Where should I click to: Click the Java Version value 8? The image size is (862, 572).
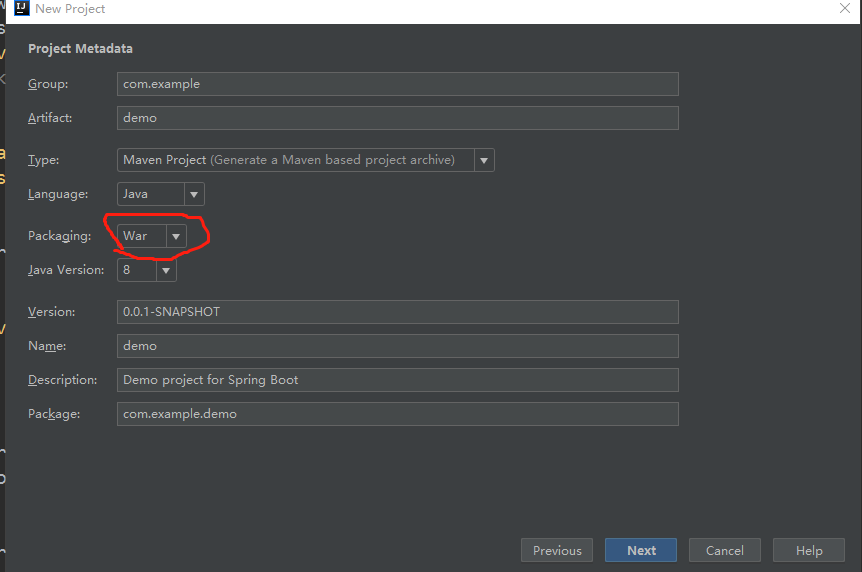(x=136, y=270)
